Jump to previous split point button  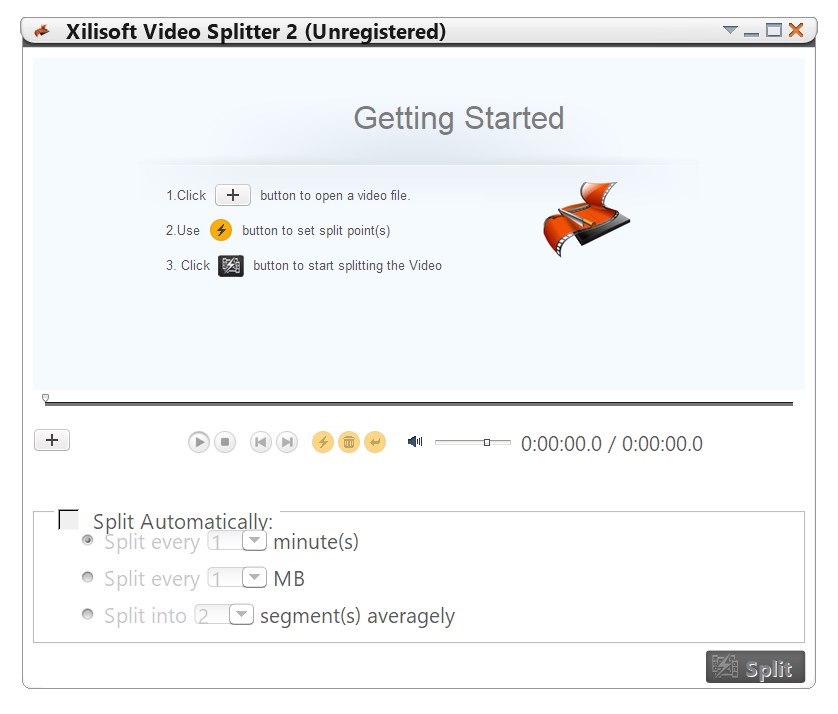(260, 443)
